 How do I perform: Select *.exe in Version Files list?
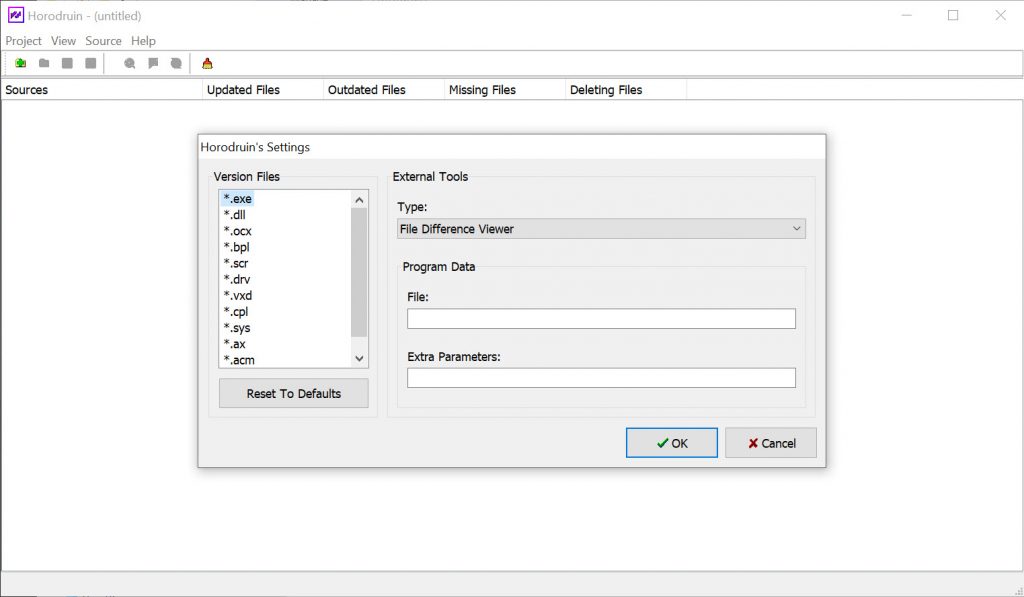click(238, 199)
